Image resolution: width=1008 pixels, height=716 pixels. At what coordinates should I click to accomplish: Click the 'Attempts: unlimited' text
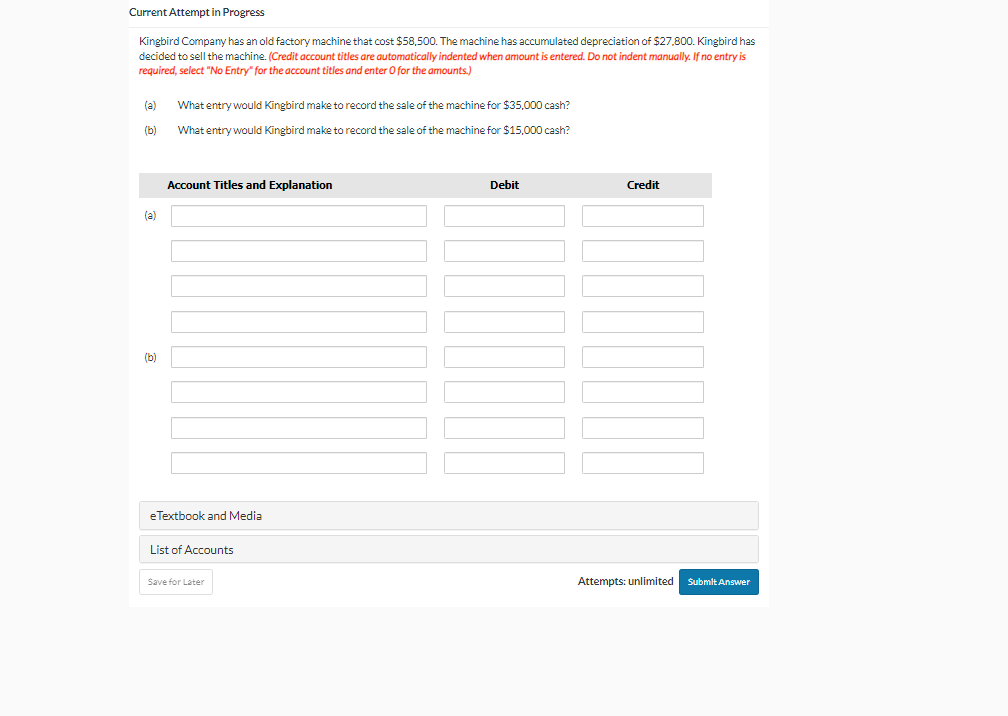(626, 582)
